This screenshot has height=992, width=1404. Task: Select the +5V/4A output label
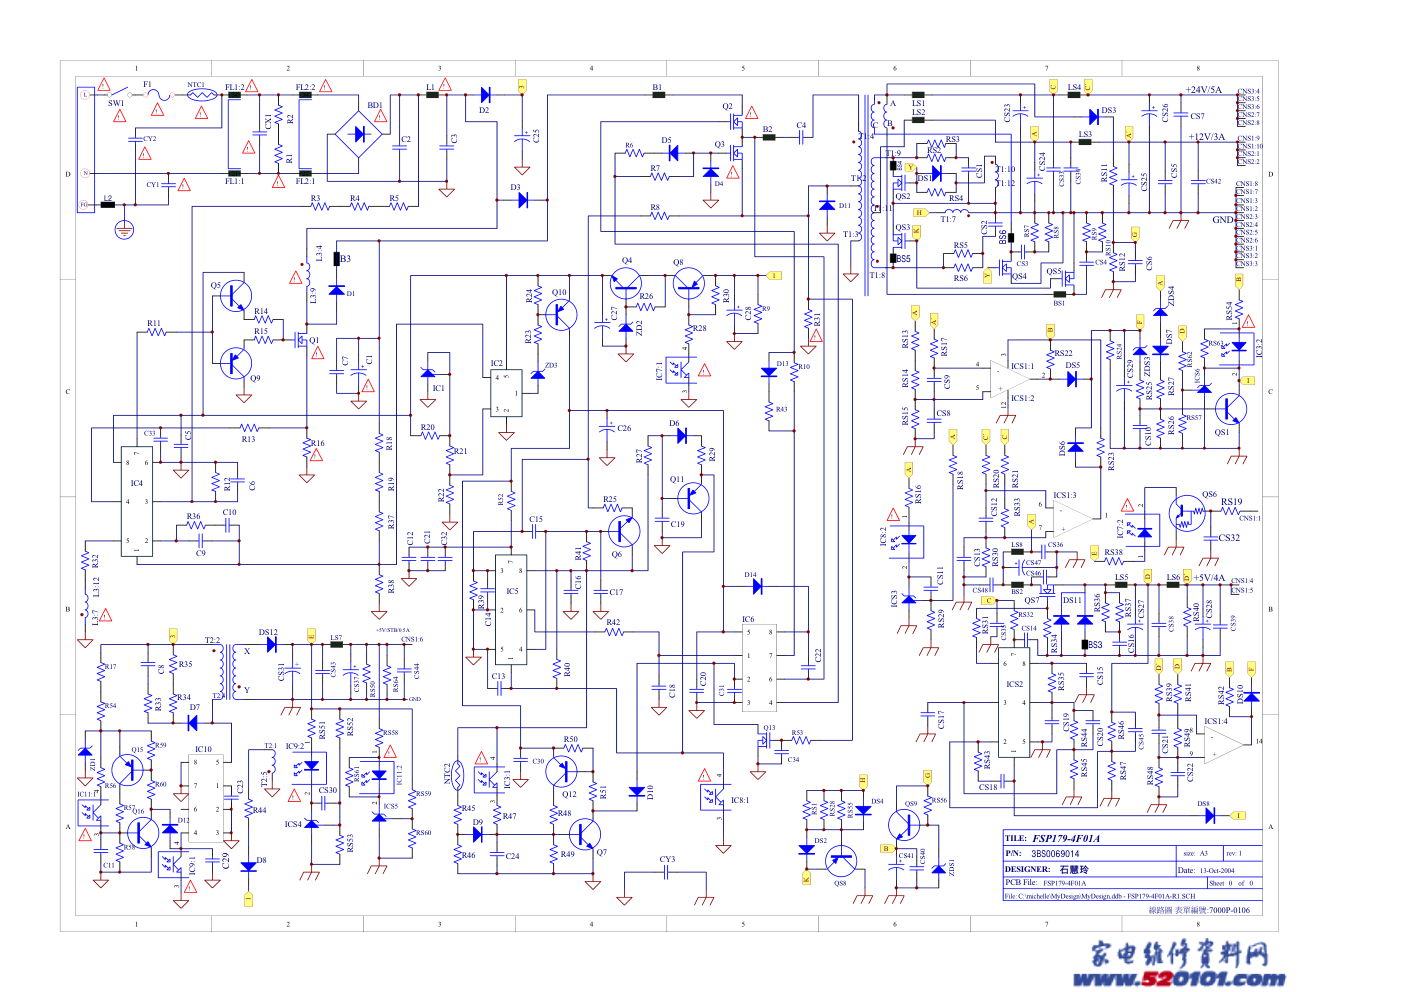(x=1209, y=578)
